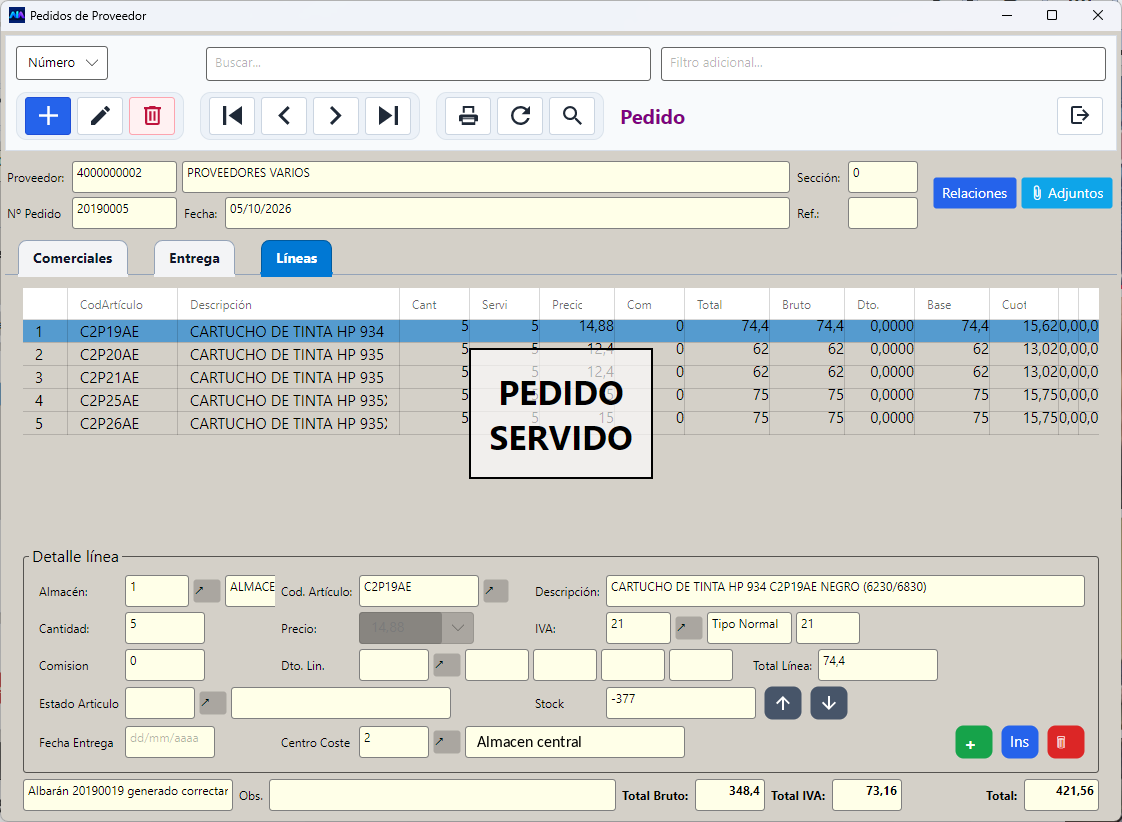The image size is (1122, 822).
Task: Click the Comision field
Action: click(x=165, y=665)
